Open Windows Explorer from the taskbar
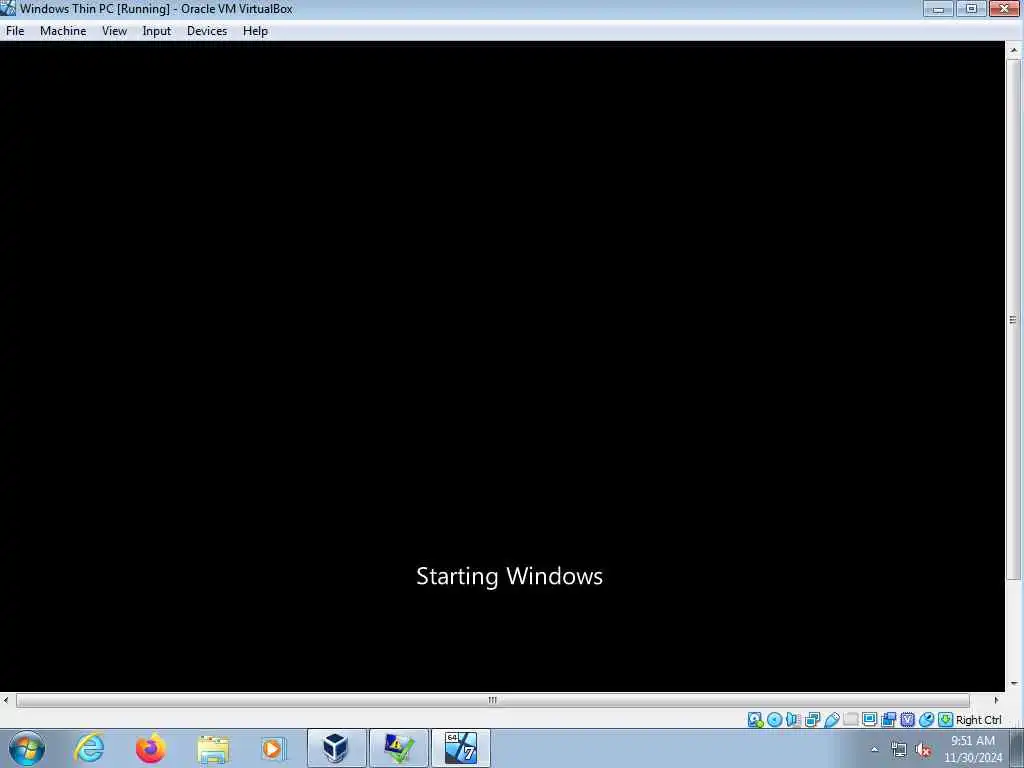 point(213,748)
